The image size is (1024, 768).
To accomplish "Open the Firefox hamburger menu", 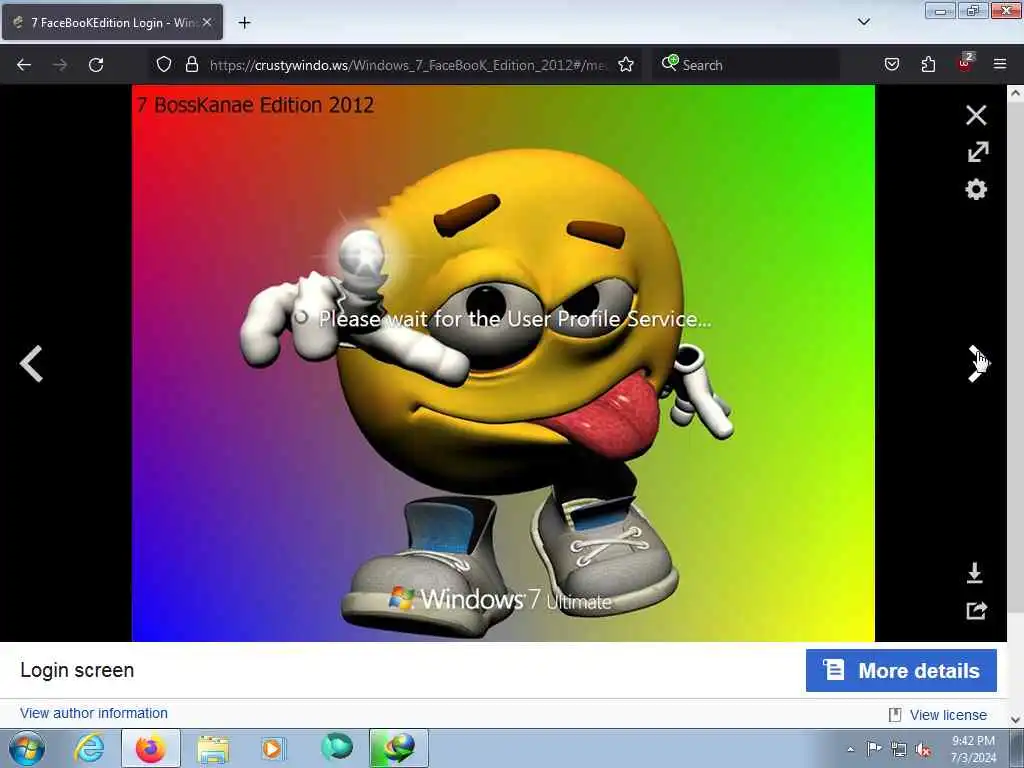I will (1000, 64).
